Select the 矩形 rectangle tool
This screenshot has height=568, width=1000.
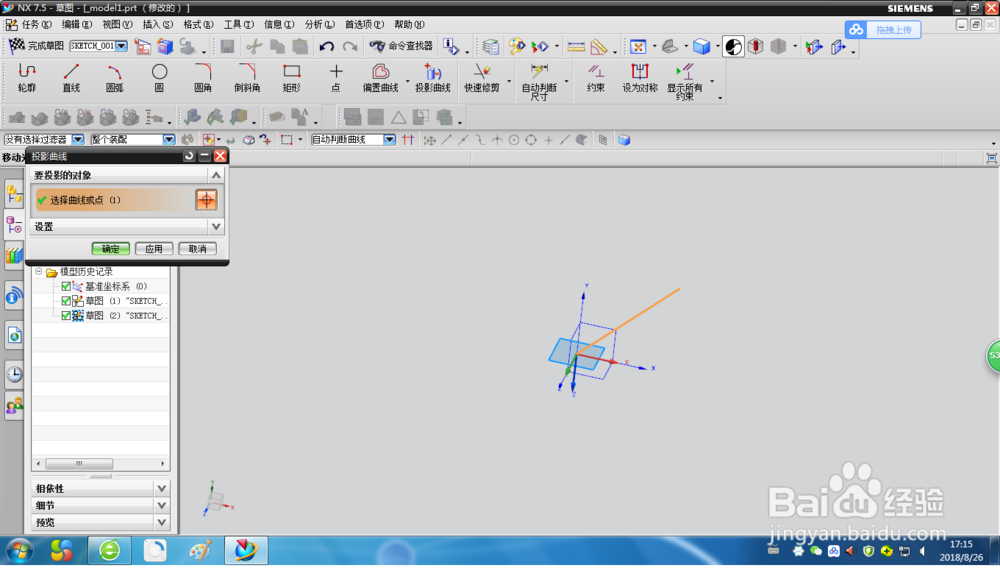click(291, 78)
